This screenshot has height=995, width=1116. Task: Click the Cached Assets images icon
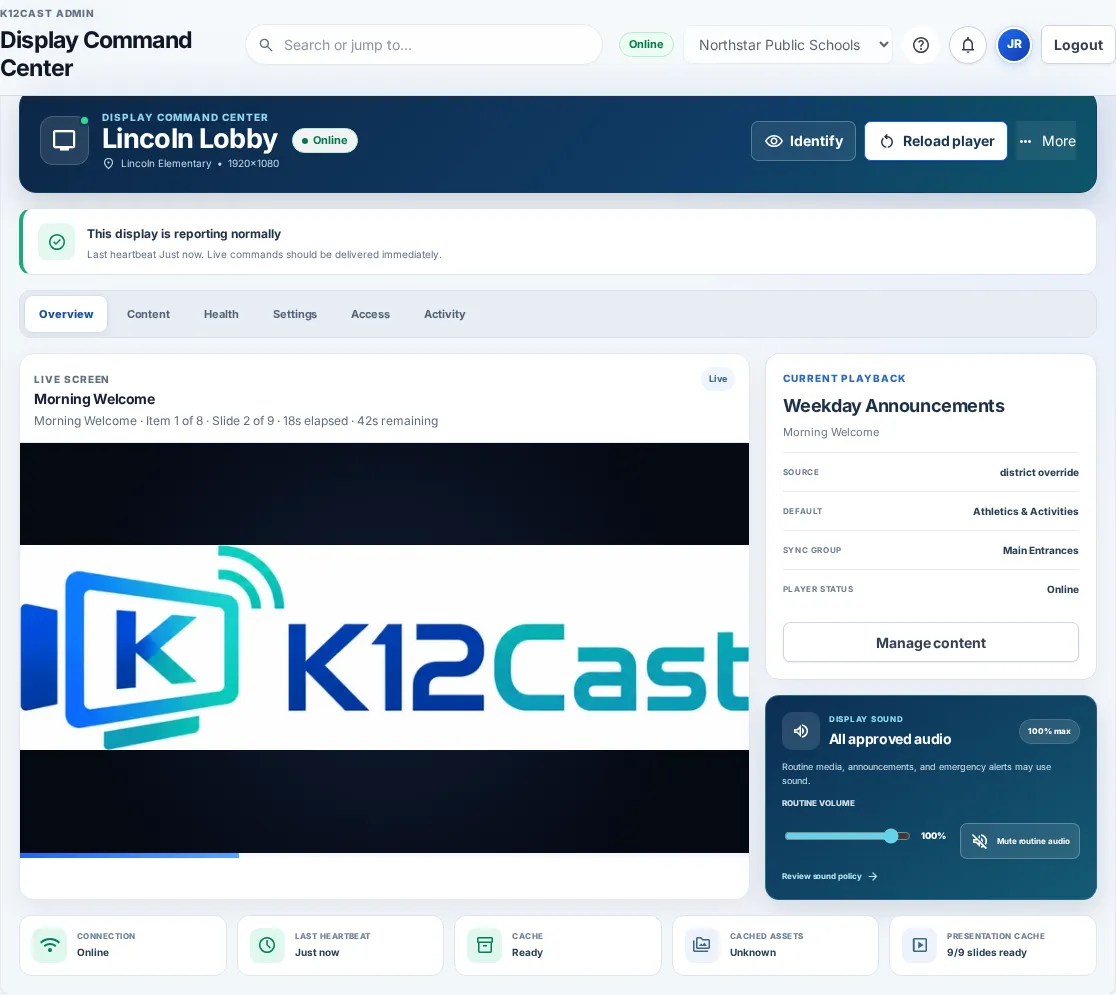coord(702,944)
